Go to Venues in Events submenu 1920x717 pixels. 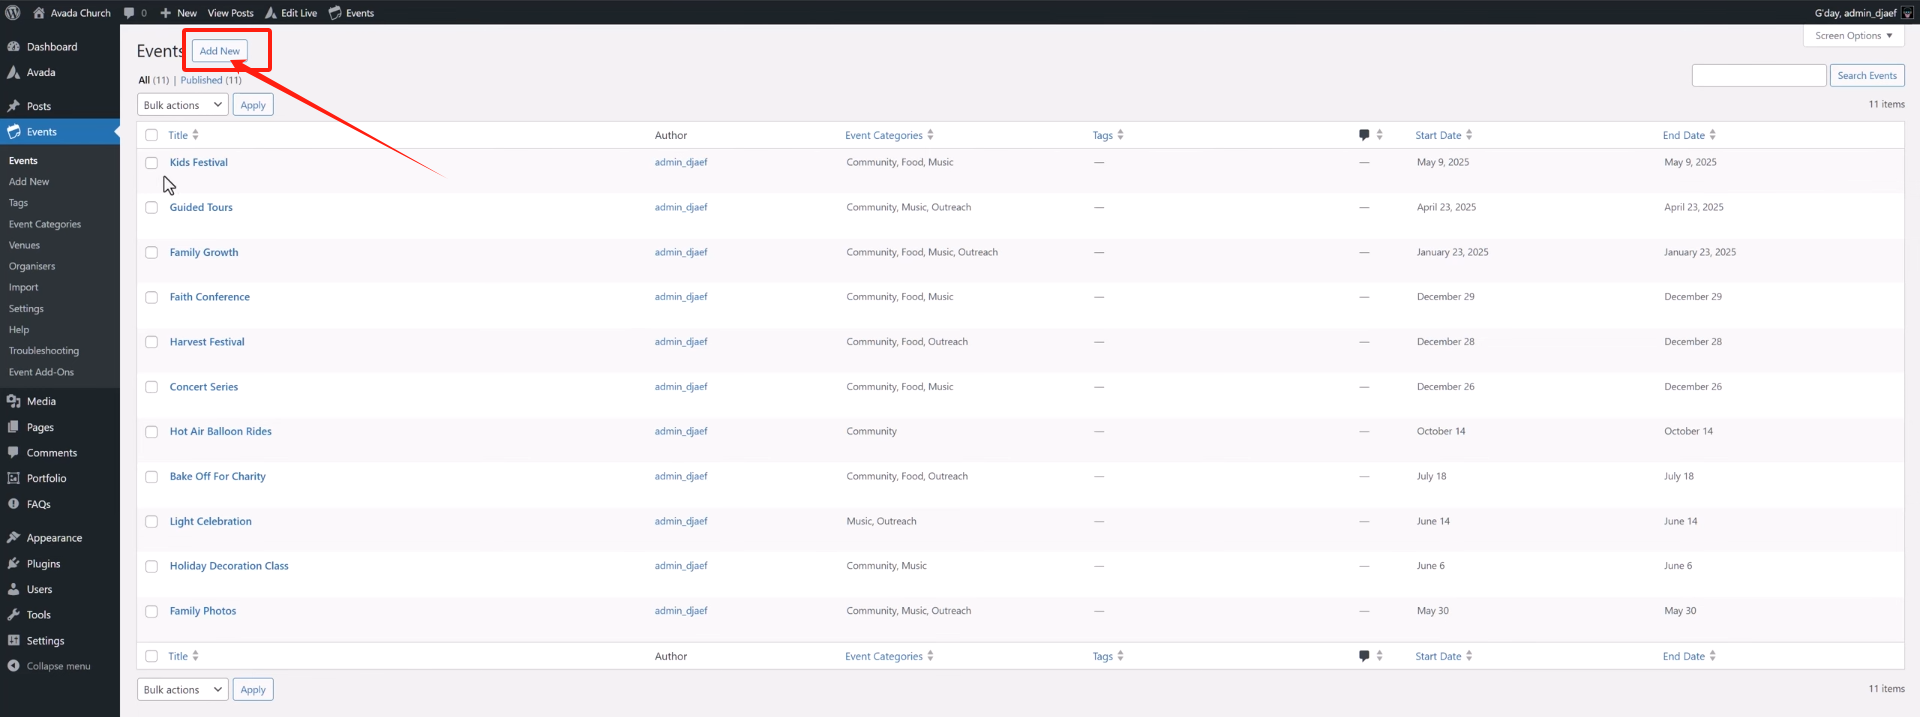(x=25, y=245)
